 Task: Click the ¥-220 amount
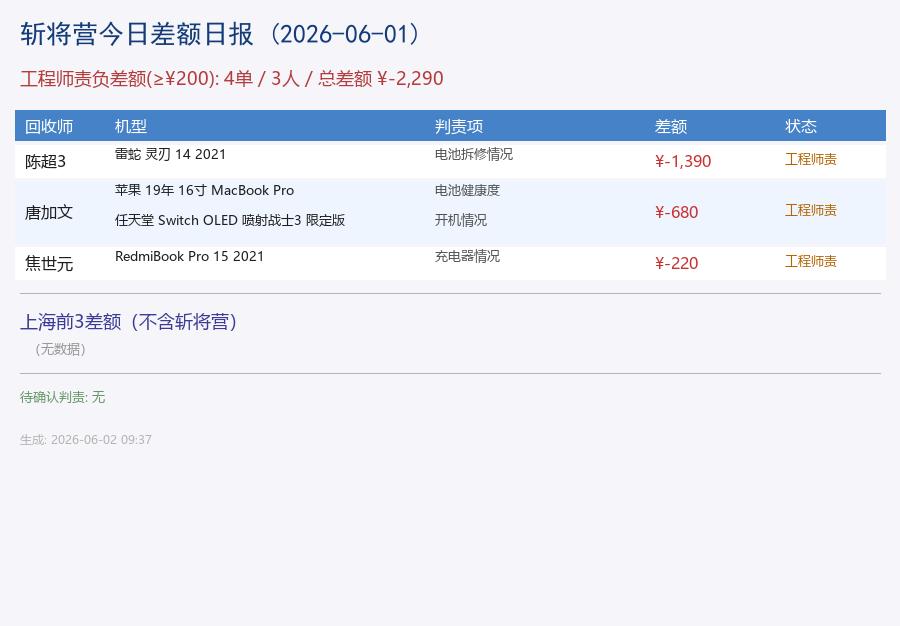click(677, 263)
